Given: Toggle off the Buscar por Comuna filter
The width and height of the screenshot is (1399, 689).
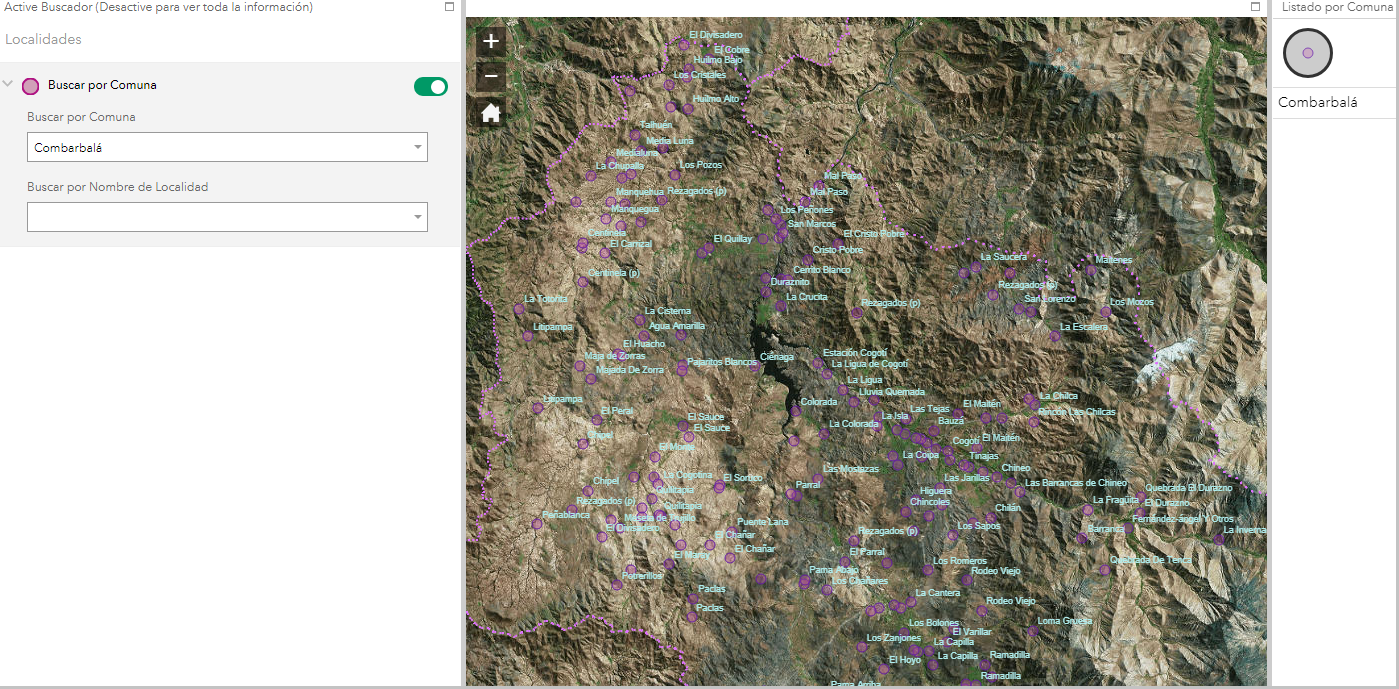Looking at the screenshot, I should [x=431, y=87].
